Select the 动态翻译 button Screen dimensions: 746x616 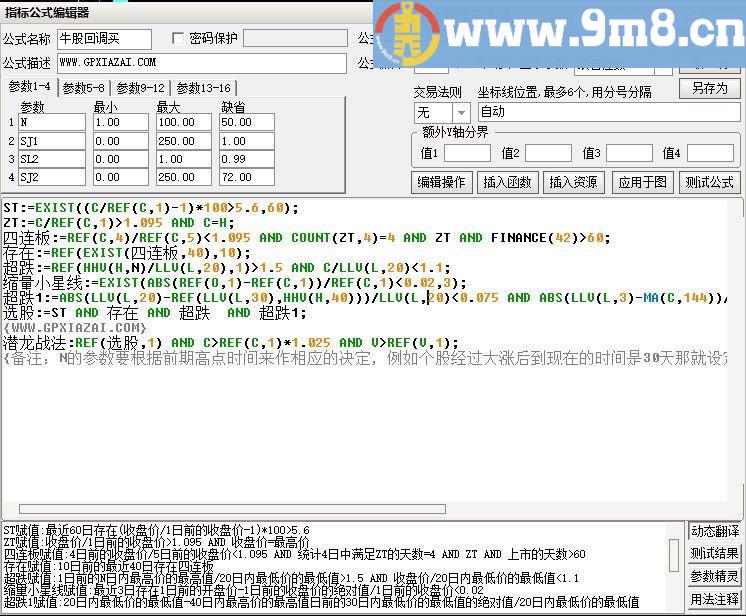tap(715, 531)
